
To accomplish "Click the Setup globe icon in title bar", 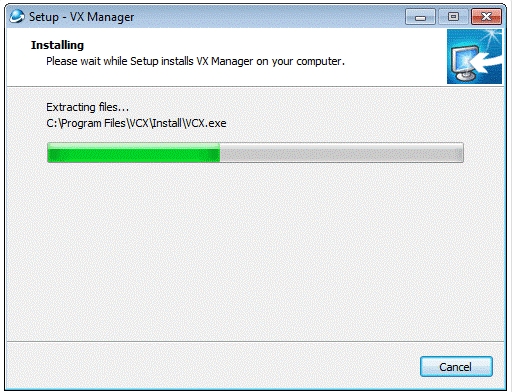I will pyautogui.click(x=17, y=16).
